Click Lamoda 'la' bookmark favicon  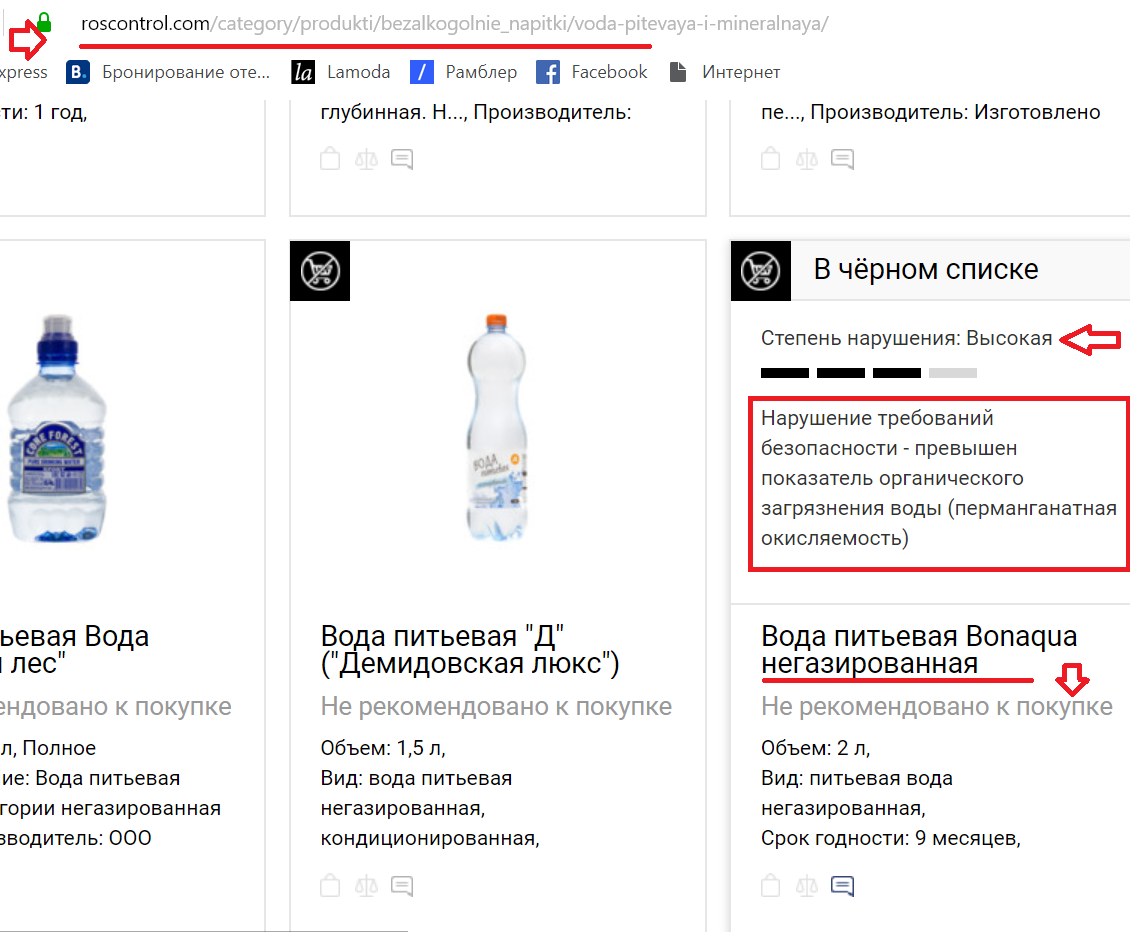(x=303, y=72)
